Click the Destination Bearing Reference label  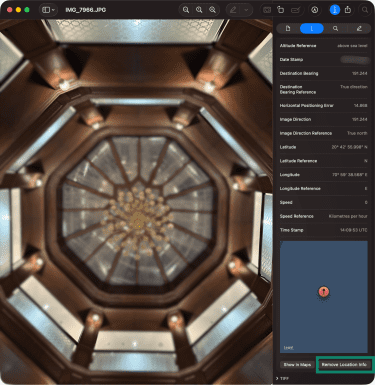(298, 89)
